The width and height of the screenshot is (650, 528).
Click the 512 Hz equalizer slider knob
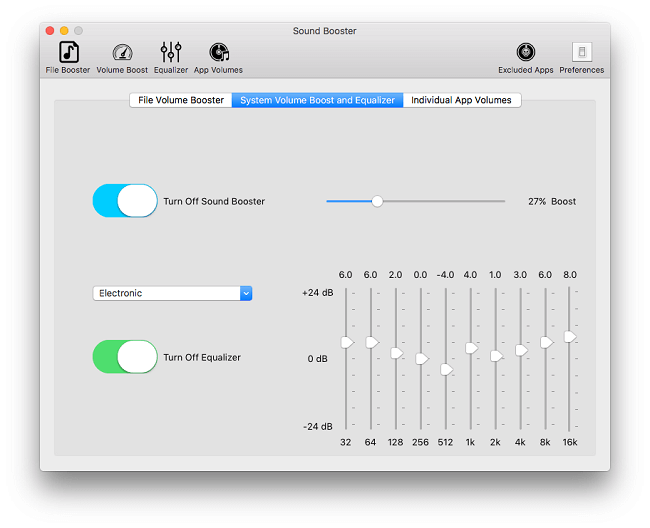[446, 369]
